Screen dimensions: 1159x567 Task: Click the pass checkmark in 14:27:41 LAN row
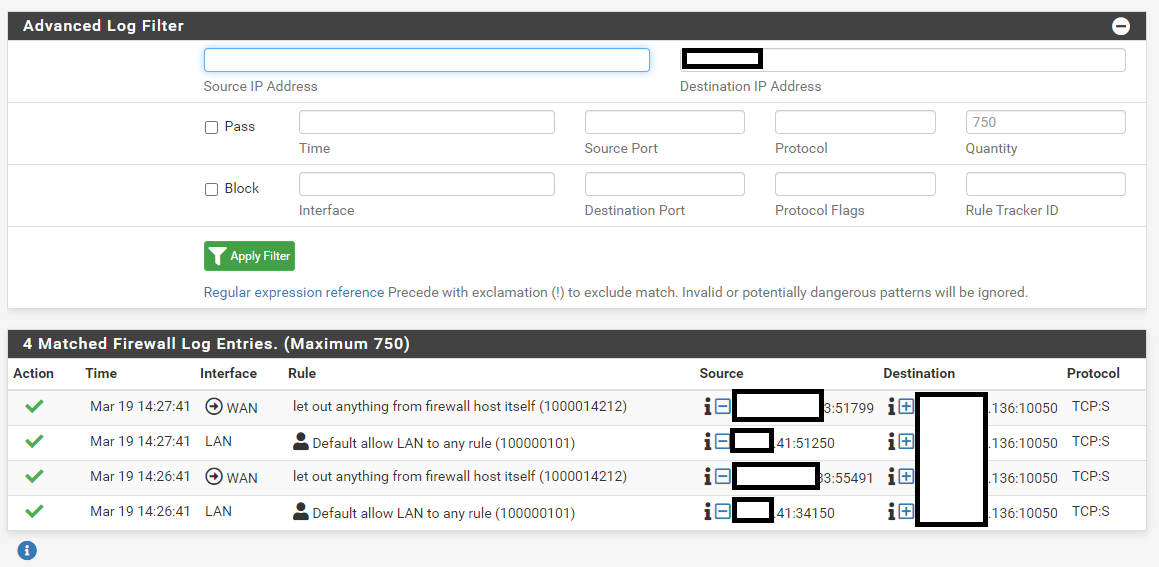(34, 441)
